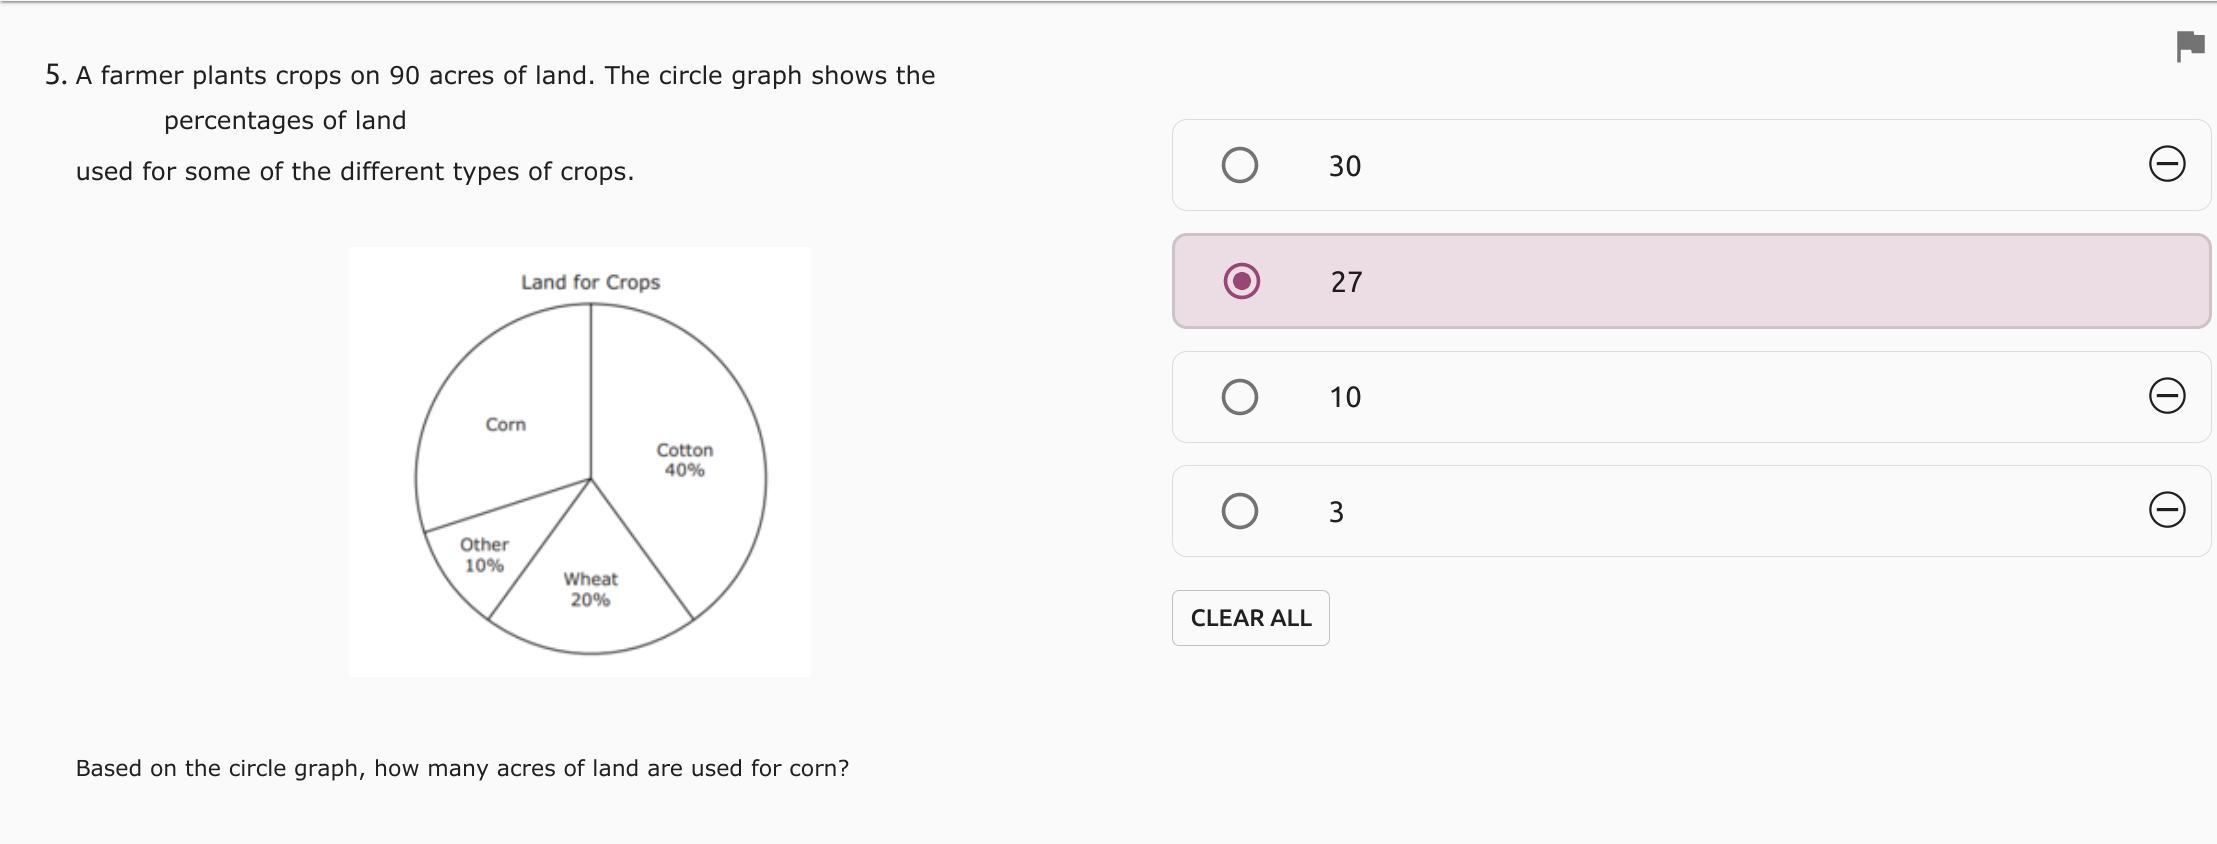Eliminate answer choice 10 with minus icon
The height and width of the screenshot is (844, 2217).
tap(2166, 396)
